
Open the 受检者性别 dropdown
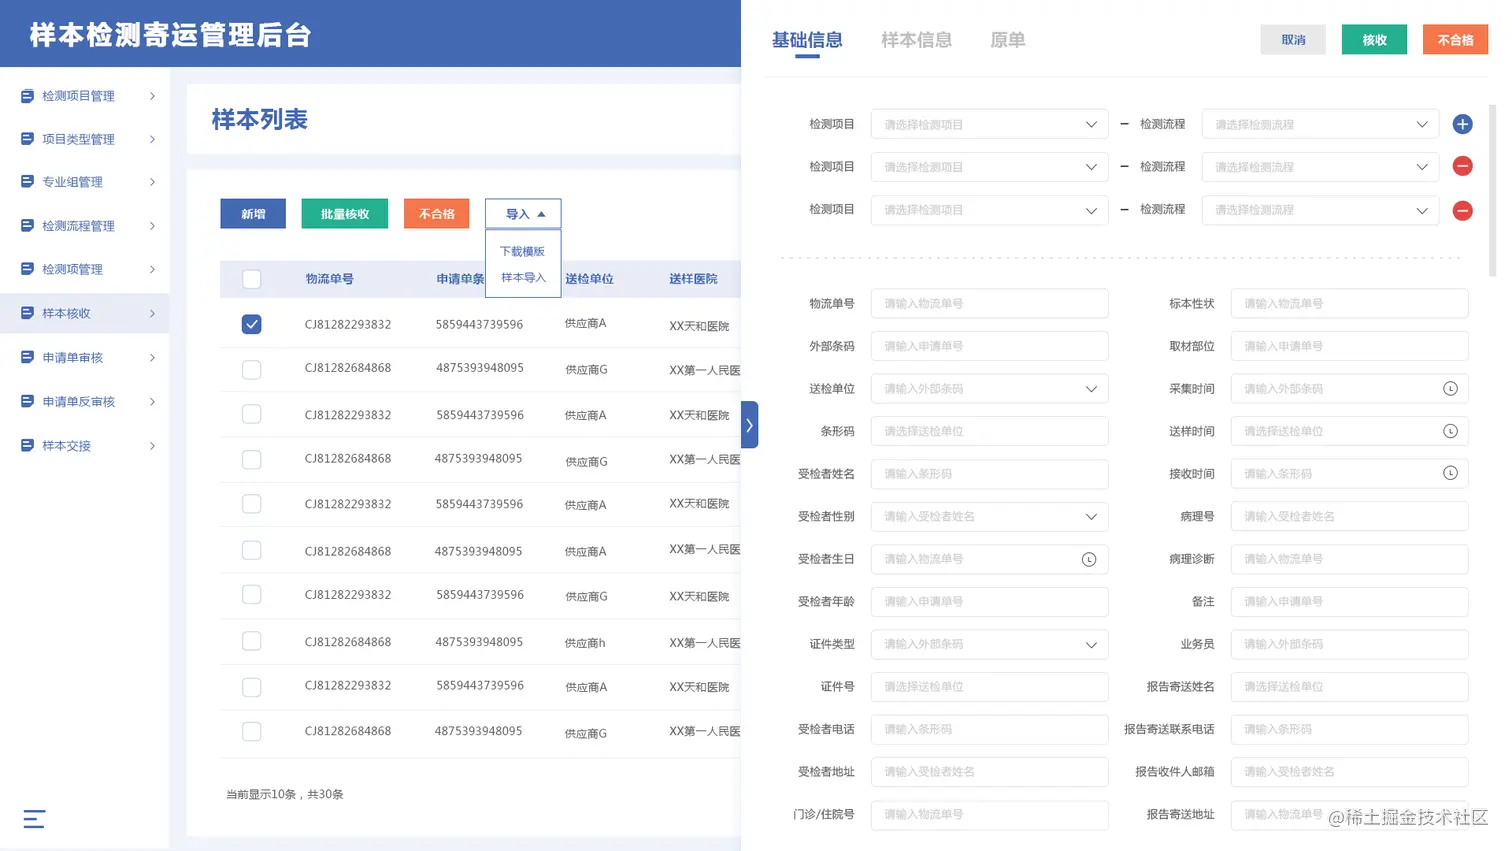click(x=989, y=517)
